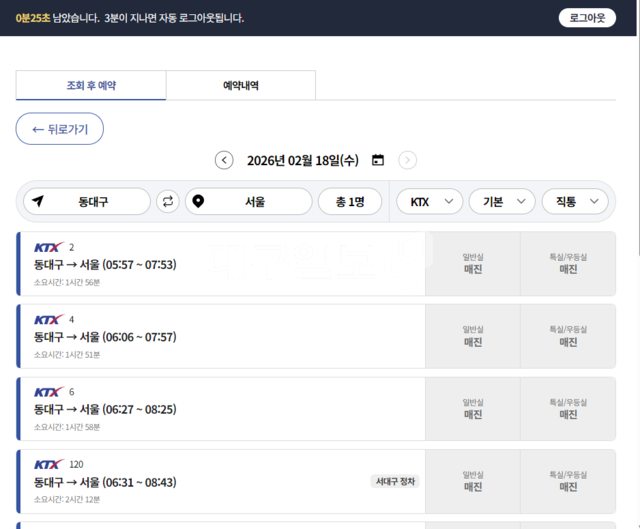Select 특실/우등실 매진 for train 6
Viewport: 640px width, 529px height.
coord(568,409)
